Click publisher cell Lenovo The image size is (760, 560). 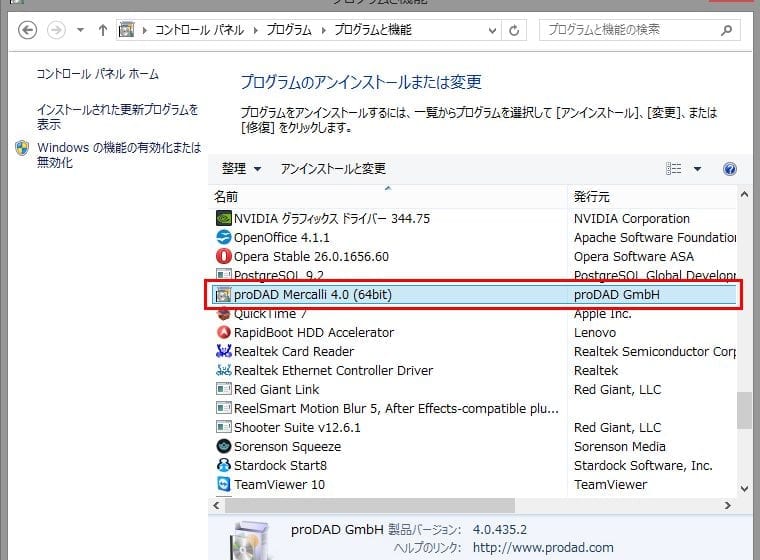tap(595, 333)
